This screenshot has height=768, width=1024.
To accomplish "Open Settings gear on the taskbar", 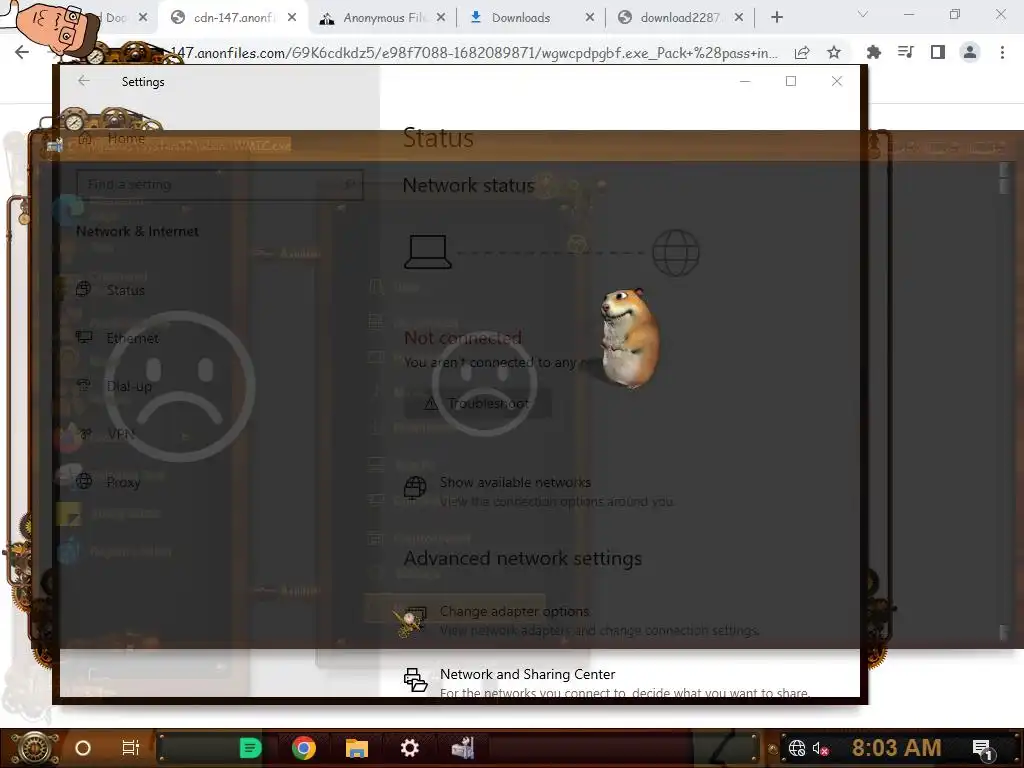I will [x=409, y=748].
